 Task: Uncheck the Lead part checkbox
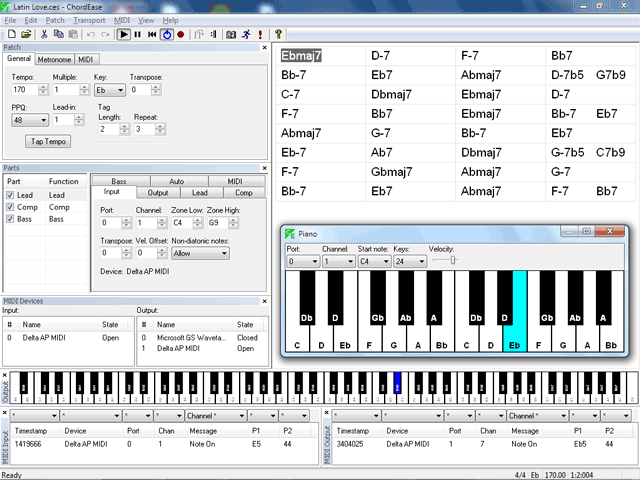coord(10,195)
